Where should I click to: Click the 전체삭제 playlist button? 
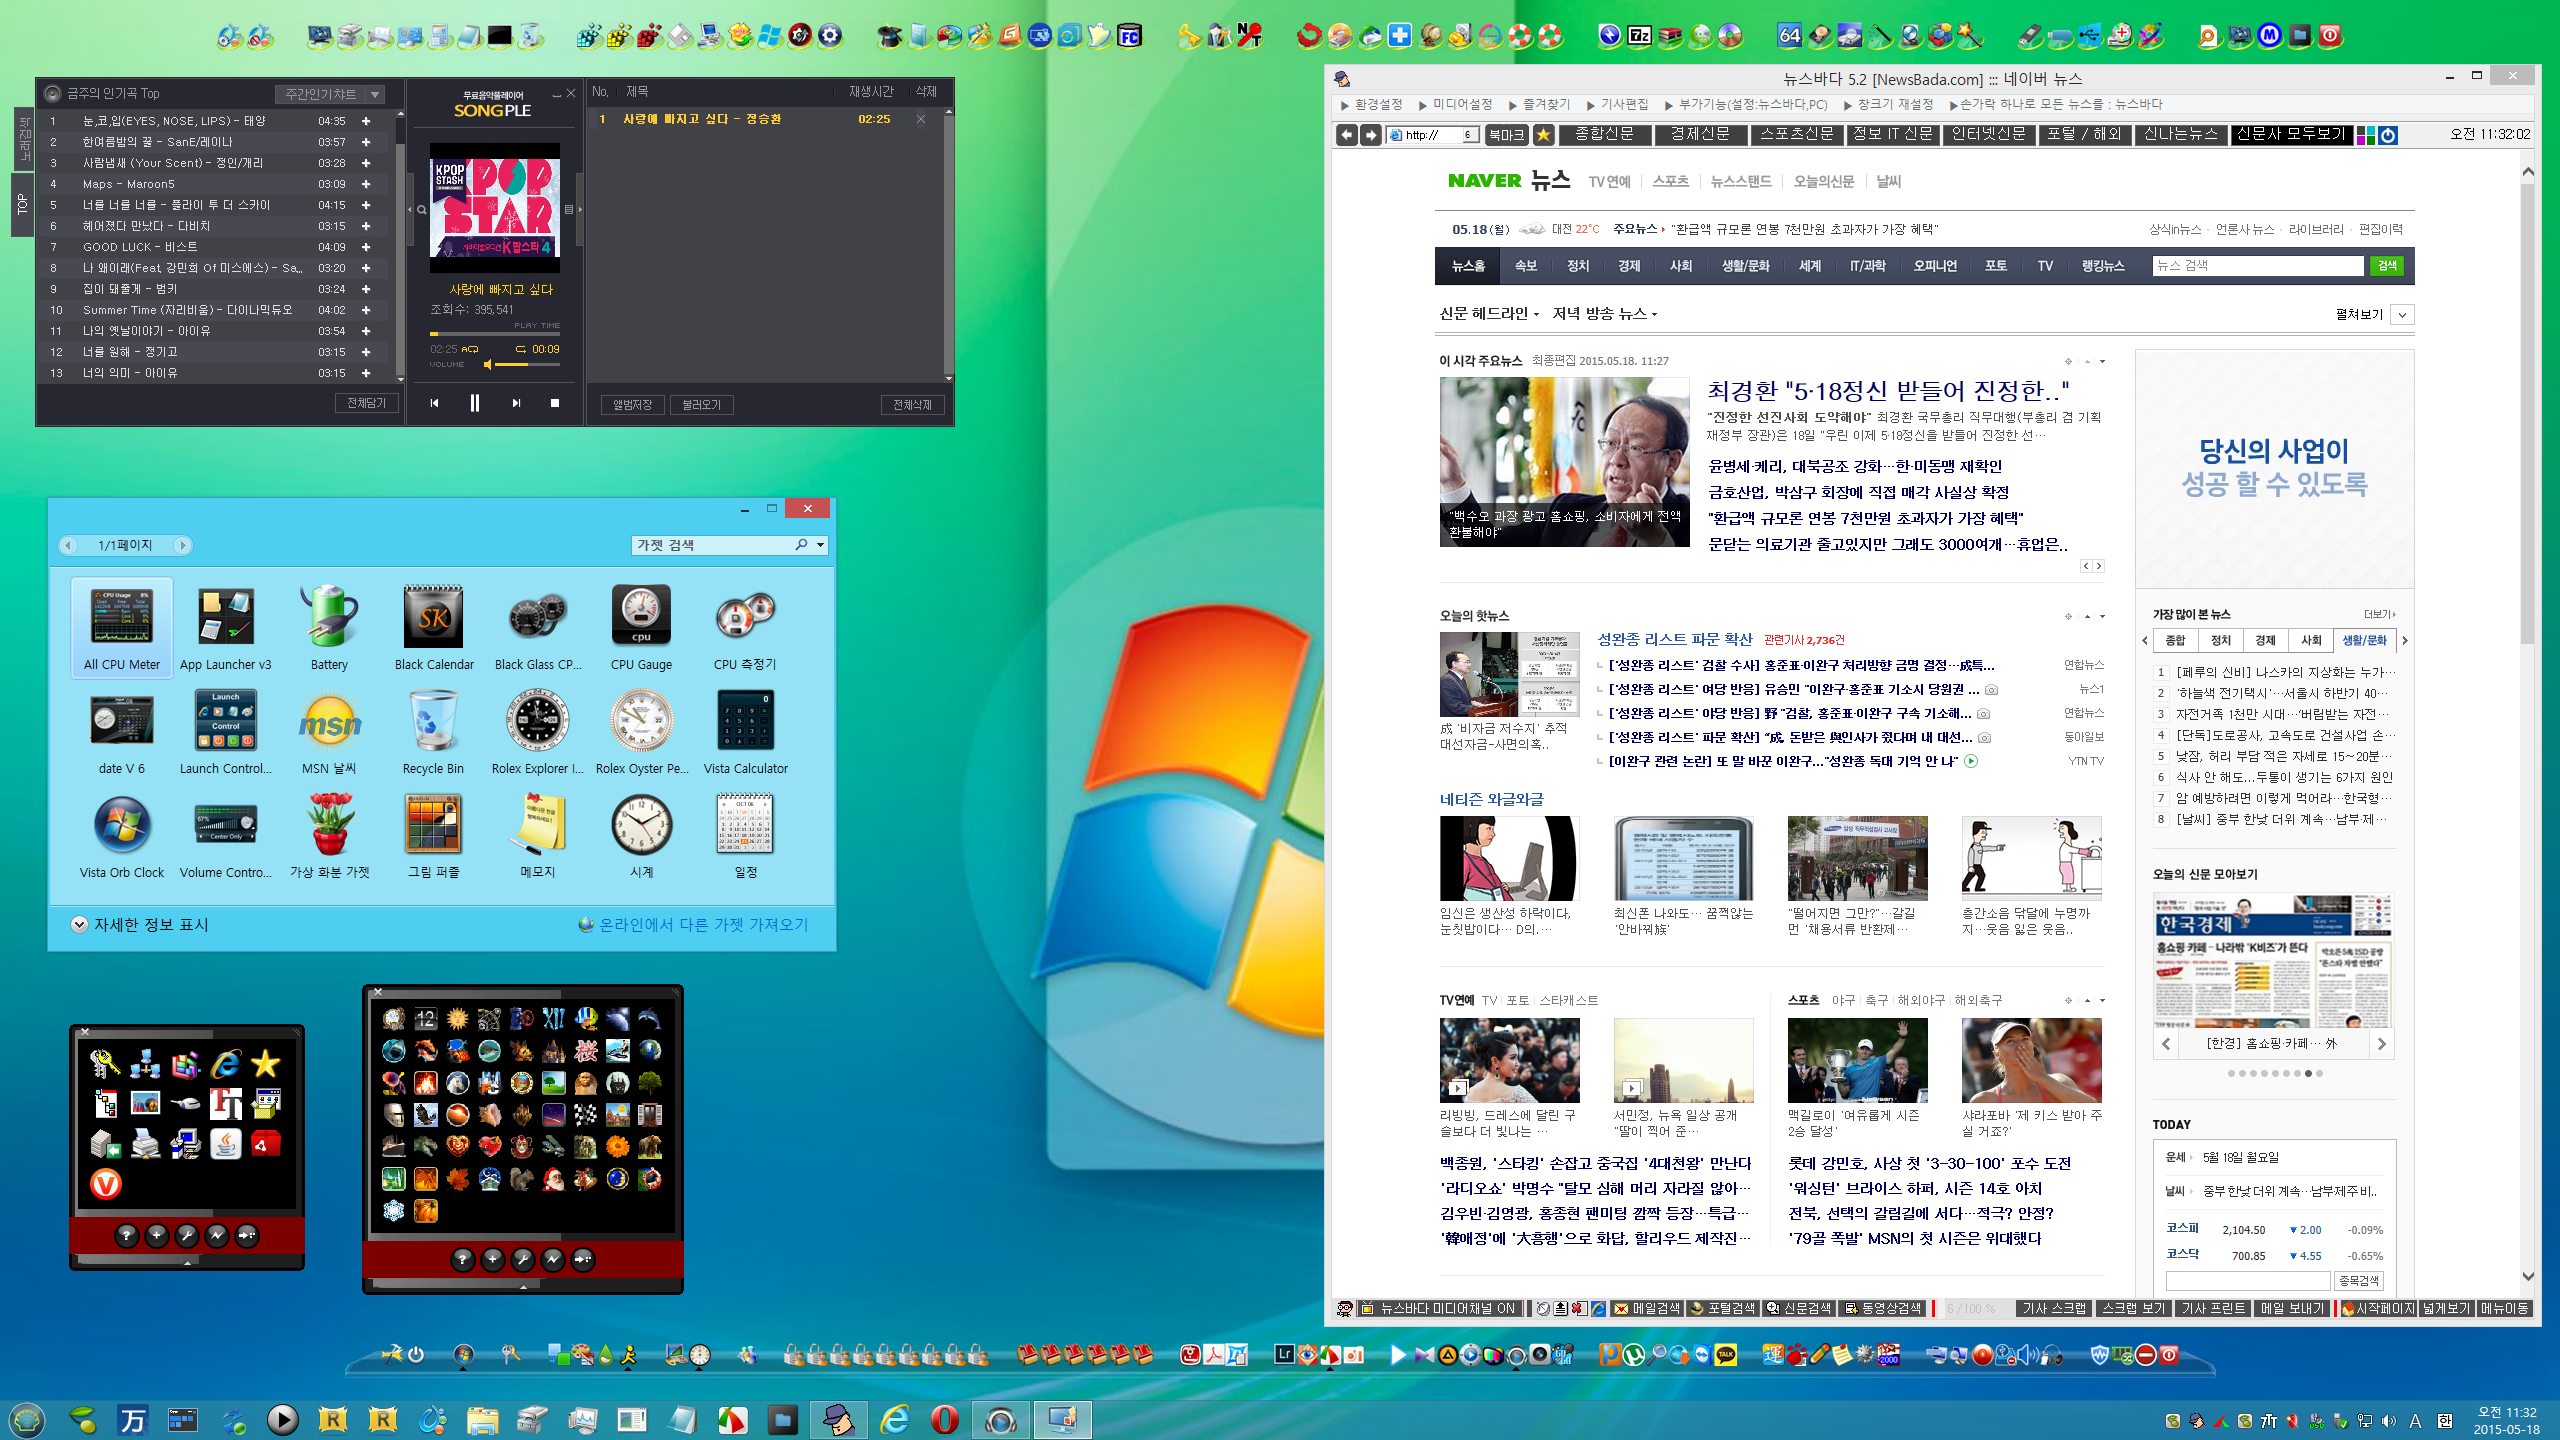tap(912, 405)
